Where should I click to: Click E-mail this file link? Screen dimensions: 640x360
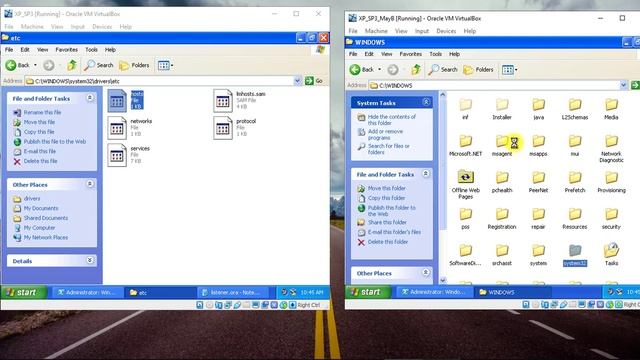click(x=40, y=151)
